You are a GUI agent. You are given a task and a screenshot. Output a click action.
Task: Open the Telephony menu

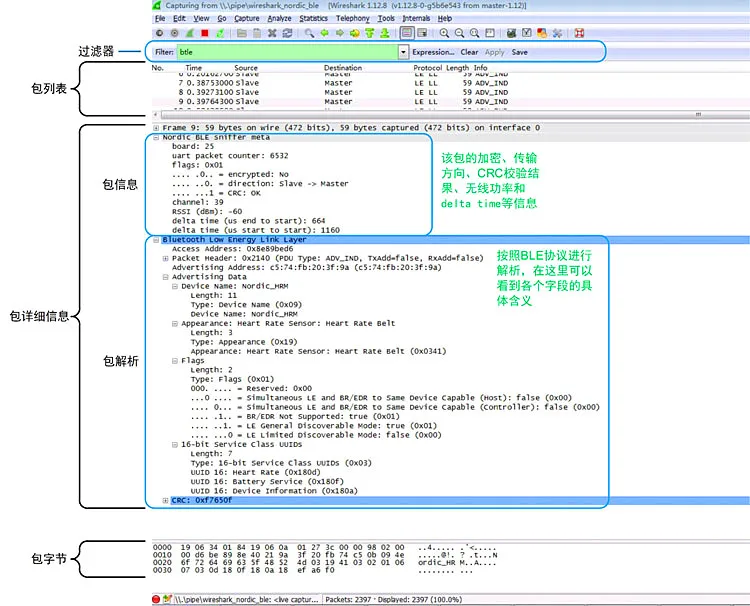[x=353, y=18]
